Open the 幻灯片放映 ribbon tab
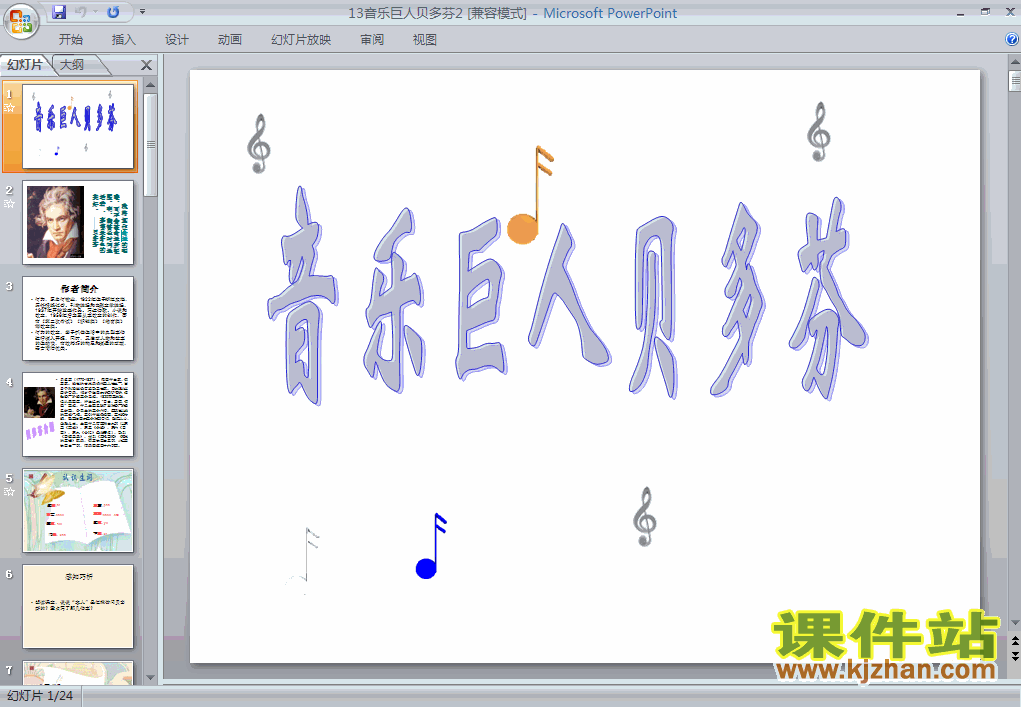 [x=301, y=40]
